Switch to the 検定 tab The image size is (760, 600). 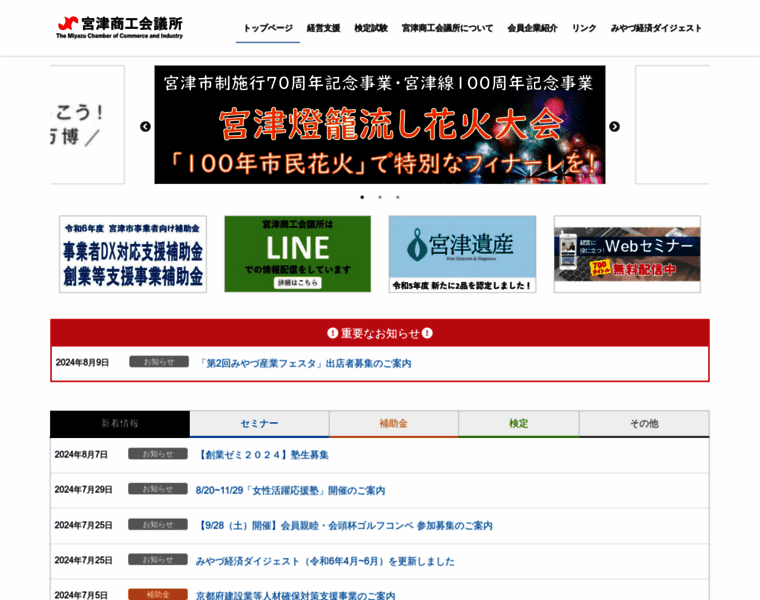519,424
